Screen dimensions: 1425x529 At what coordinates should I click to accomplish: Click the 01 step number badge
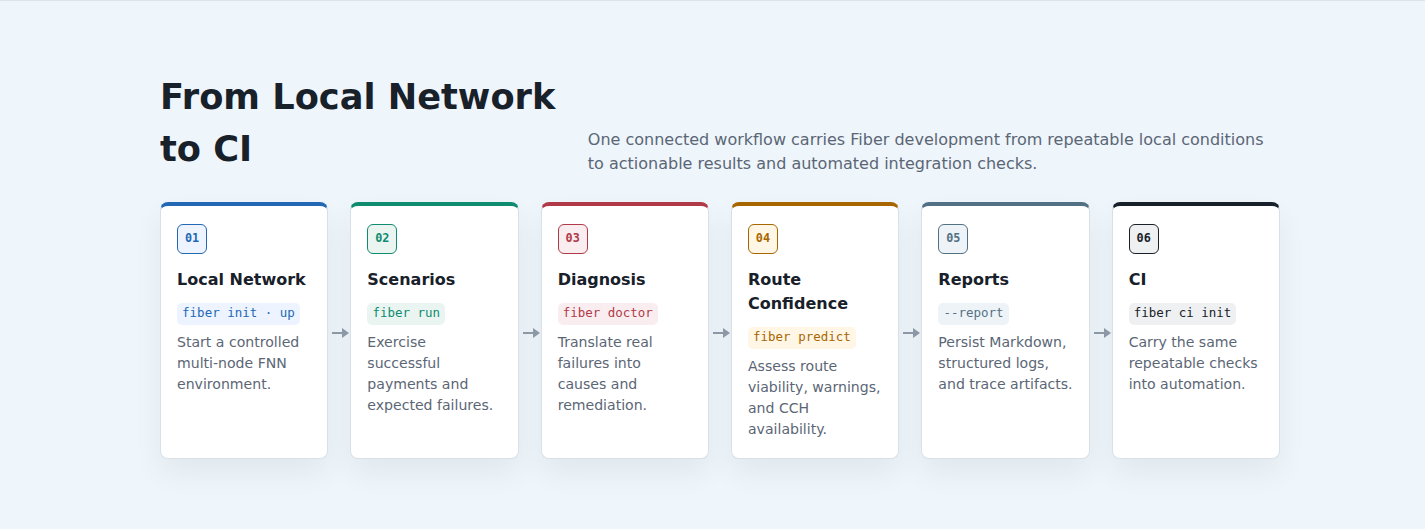pos(192,239)
